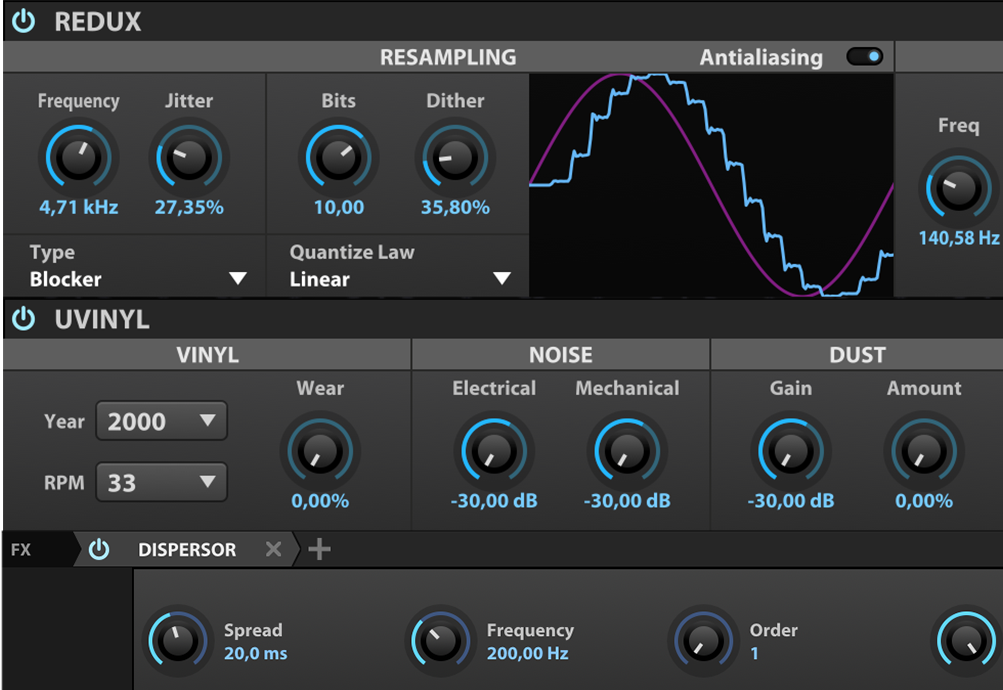Click the RESAMPLING section header
The width and height of the screenshot is (1003, 690).
coord(448,57)
